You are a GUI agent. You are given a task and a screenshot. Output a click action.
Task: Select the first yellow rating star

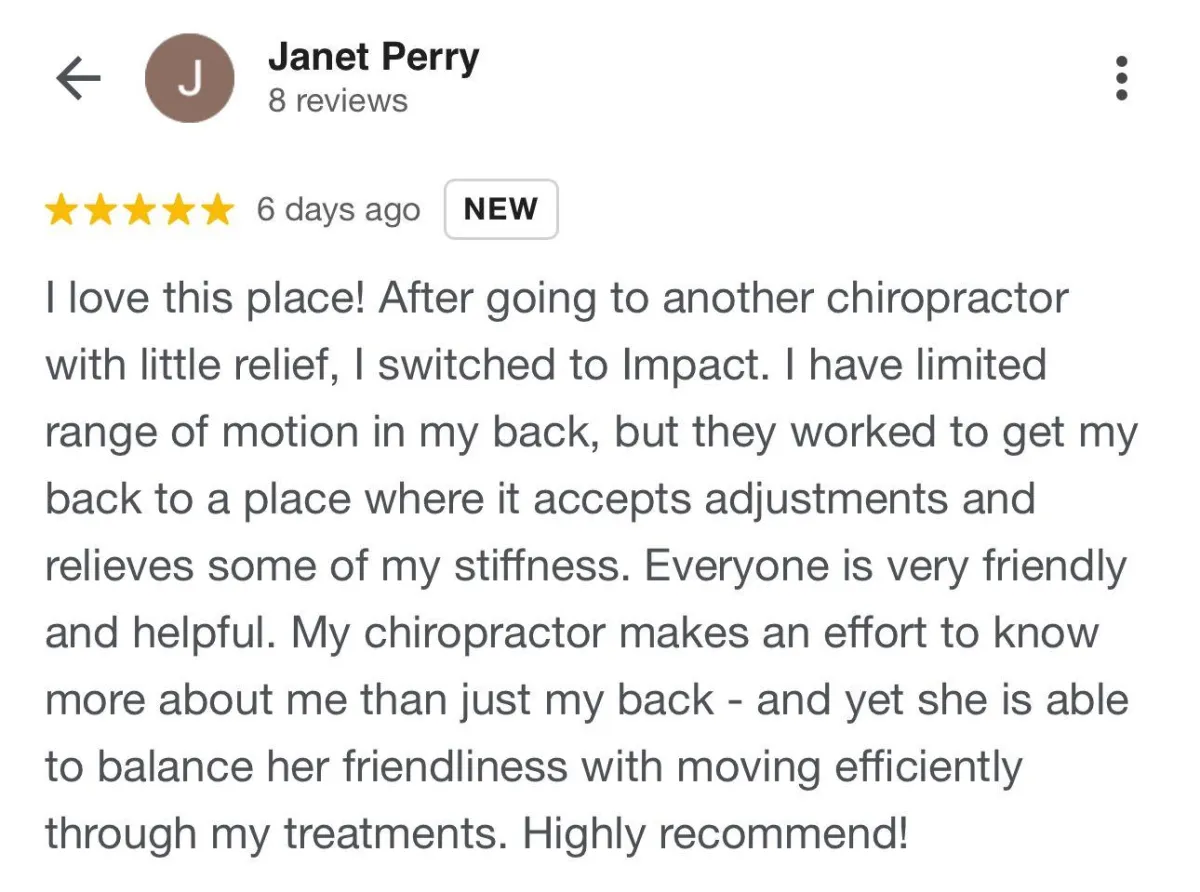[x=63, y=210]
